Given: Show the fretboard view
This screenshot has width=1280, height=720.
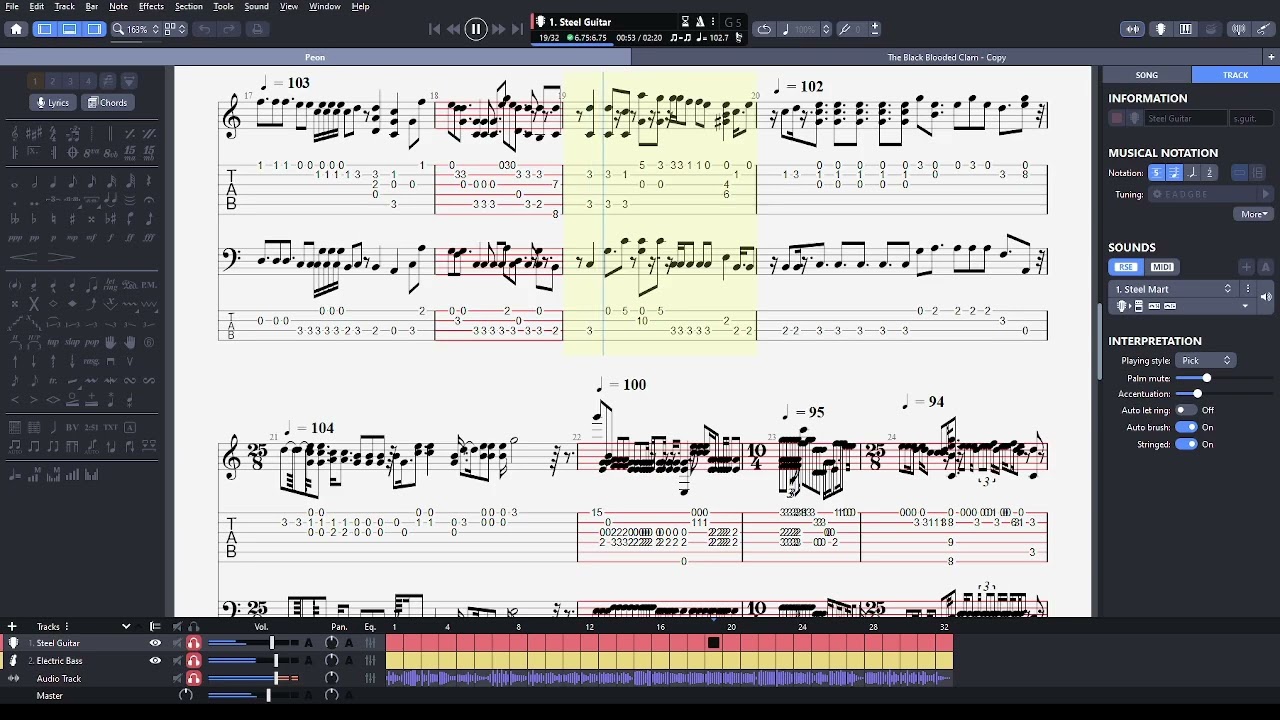Looking at the screenshot, I should coord(1161,29).
